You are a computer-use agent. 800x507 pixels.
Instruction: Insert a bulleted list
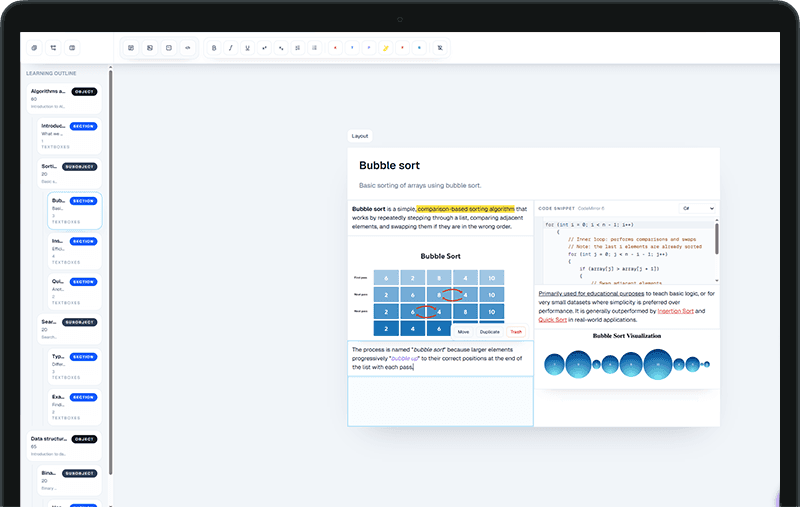pos(314,48)
